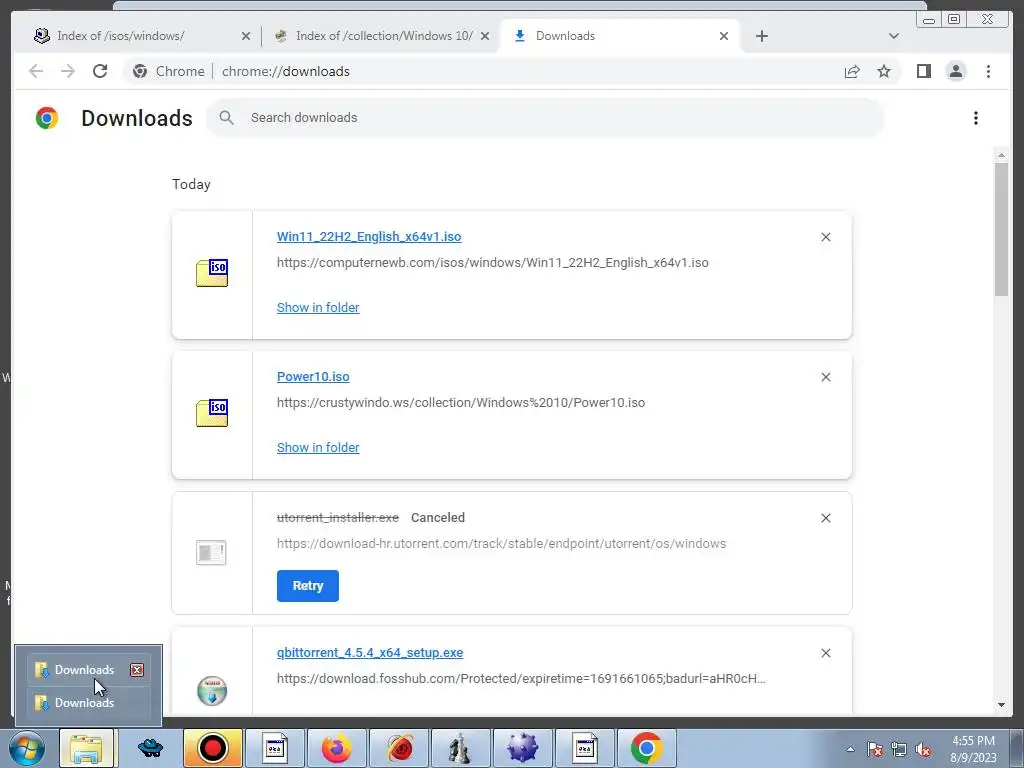Share this page via share icon
Screen dimensions: 1024x768
click(x=852, y=71)
